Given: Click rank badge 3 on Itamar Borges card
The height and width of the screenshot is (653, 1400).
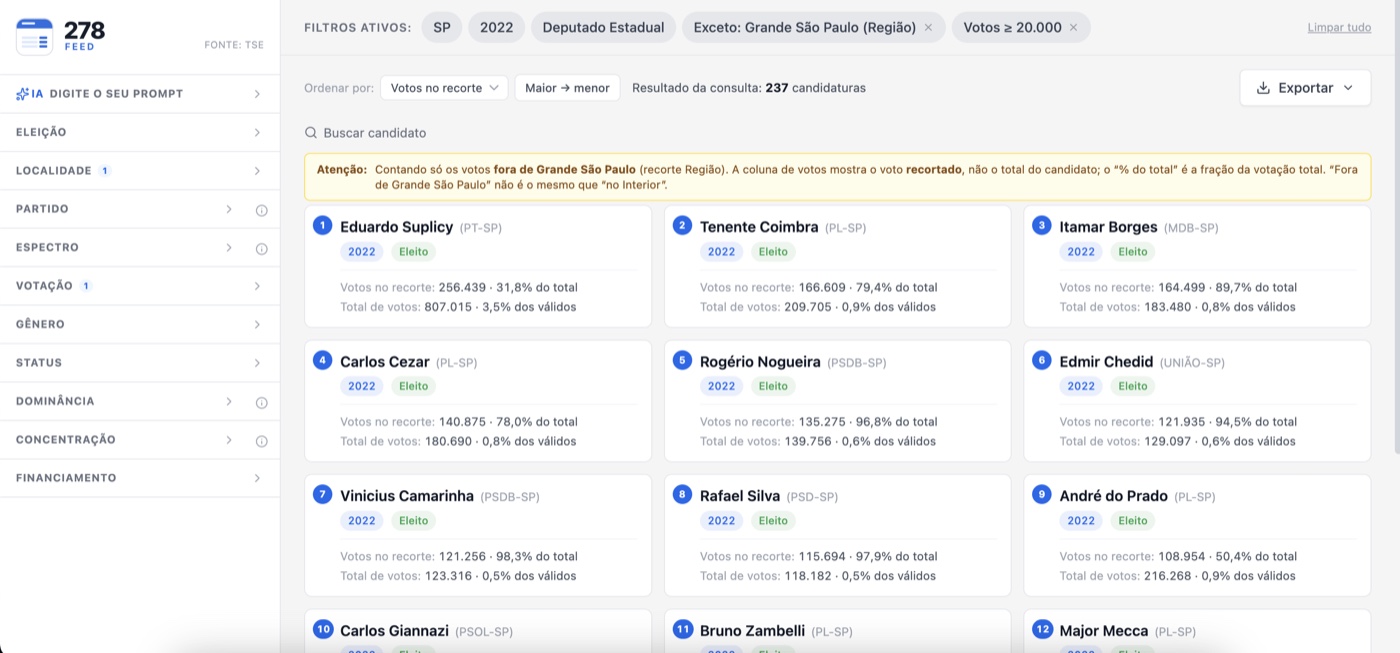Looking at the screenshot, I should (x=1042, y=226).
